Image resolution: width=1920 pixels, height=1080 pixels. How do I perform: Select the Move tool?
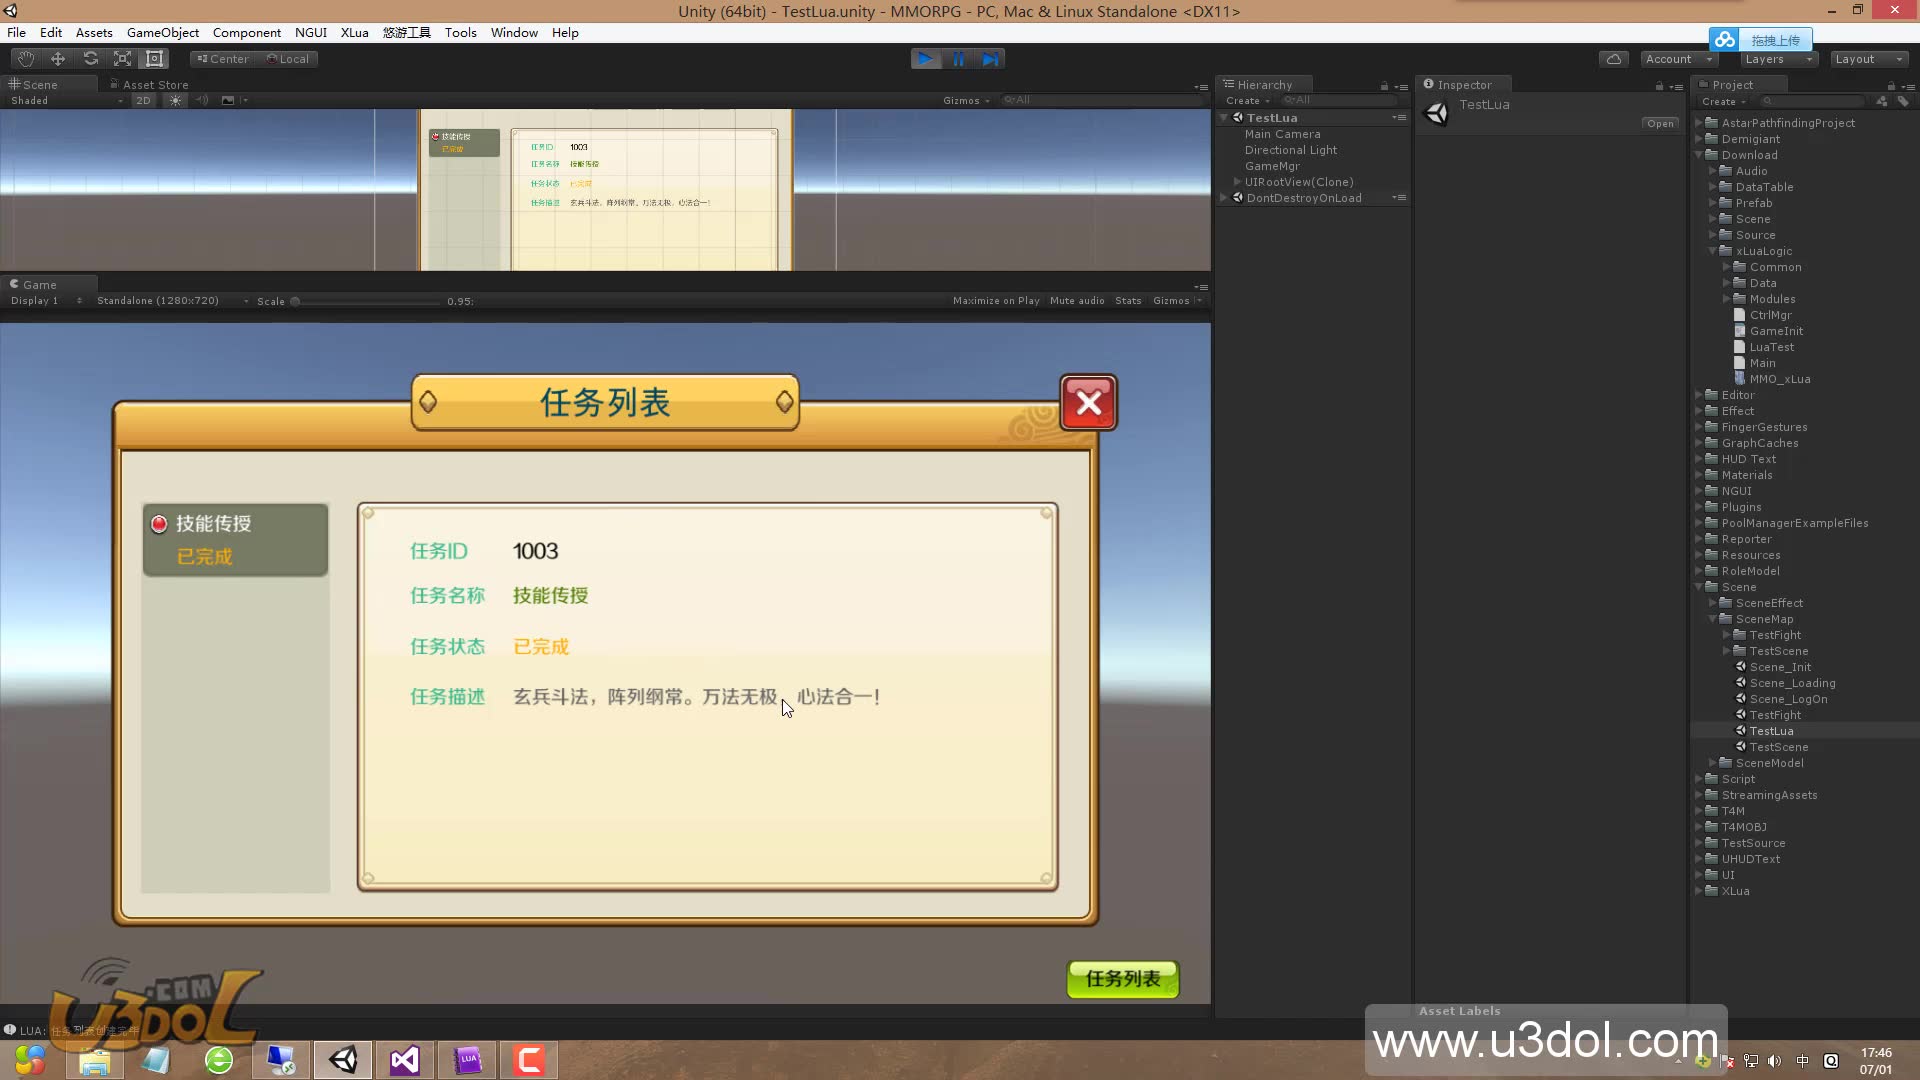pos(58,59)
